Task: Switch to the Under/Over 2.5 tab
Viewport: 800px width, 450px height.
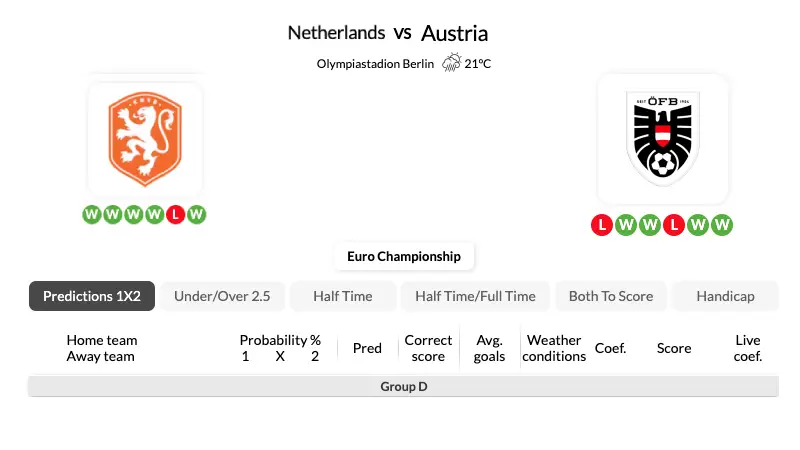Action: (222, 296)
